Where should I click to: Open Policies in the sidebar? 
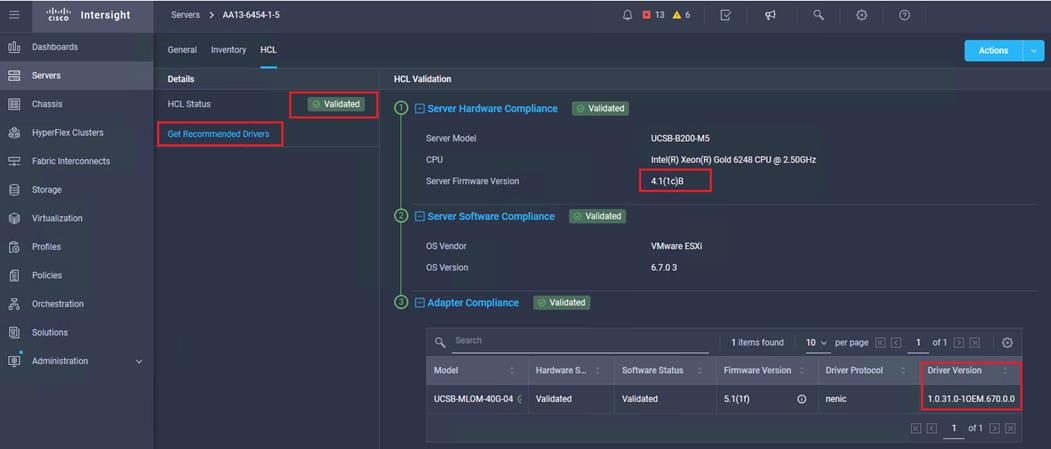(76, 275)
